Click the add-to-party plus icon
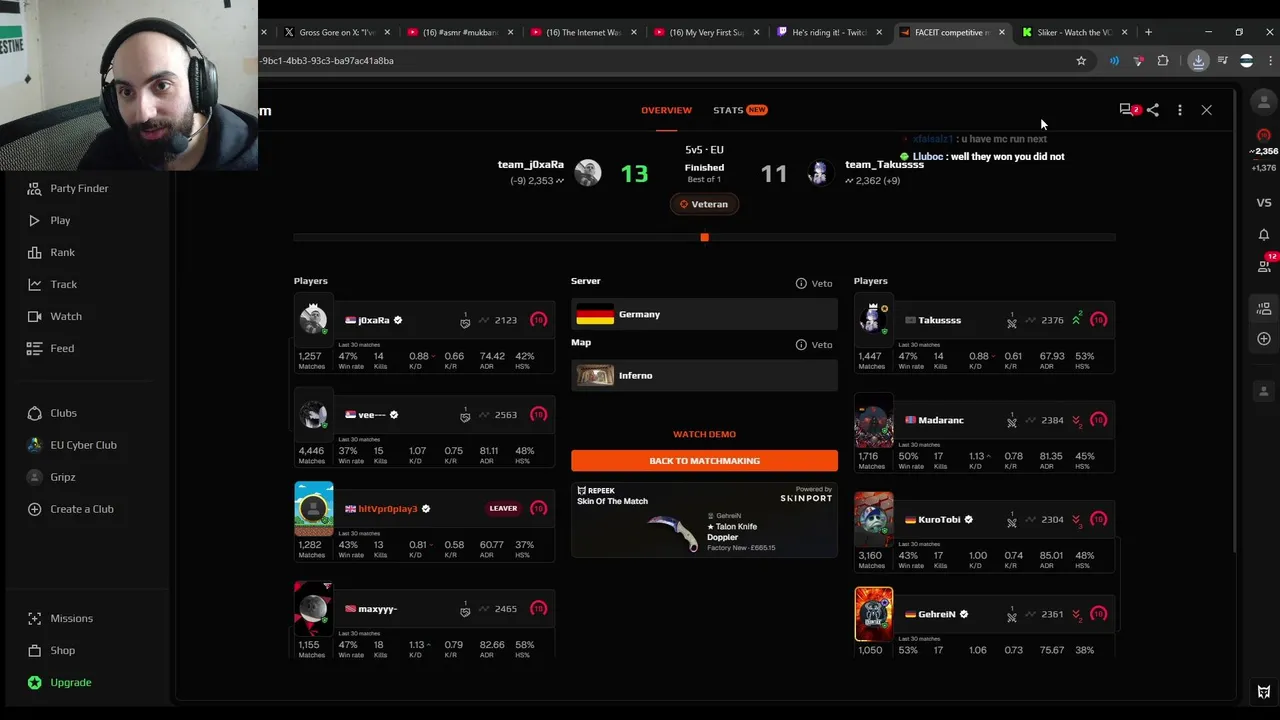The image size is (1280, 720). (1264, 339)
